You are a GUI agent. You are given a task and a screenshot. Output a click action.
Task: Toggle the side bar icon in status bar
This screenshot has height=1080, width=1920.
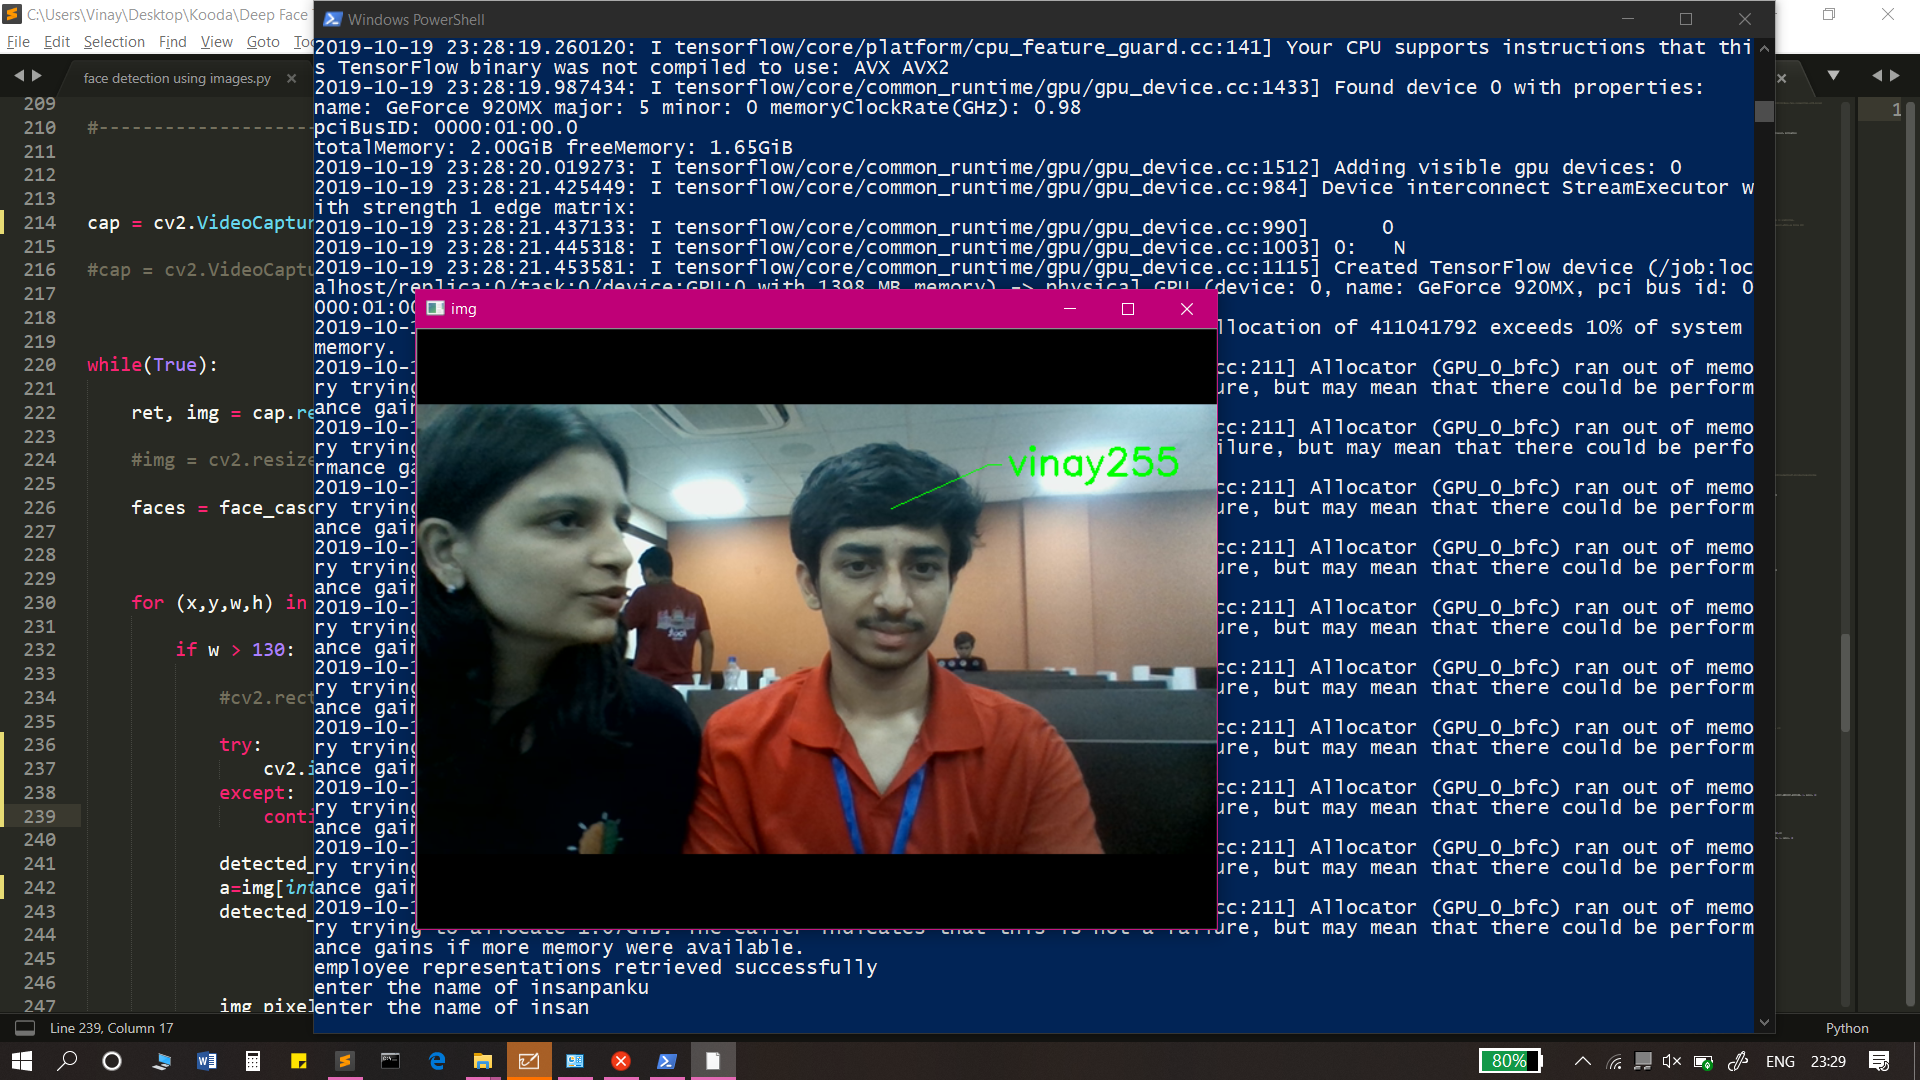25,1028
